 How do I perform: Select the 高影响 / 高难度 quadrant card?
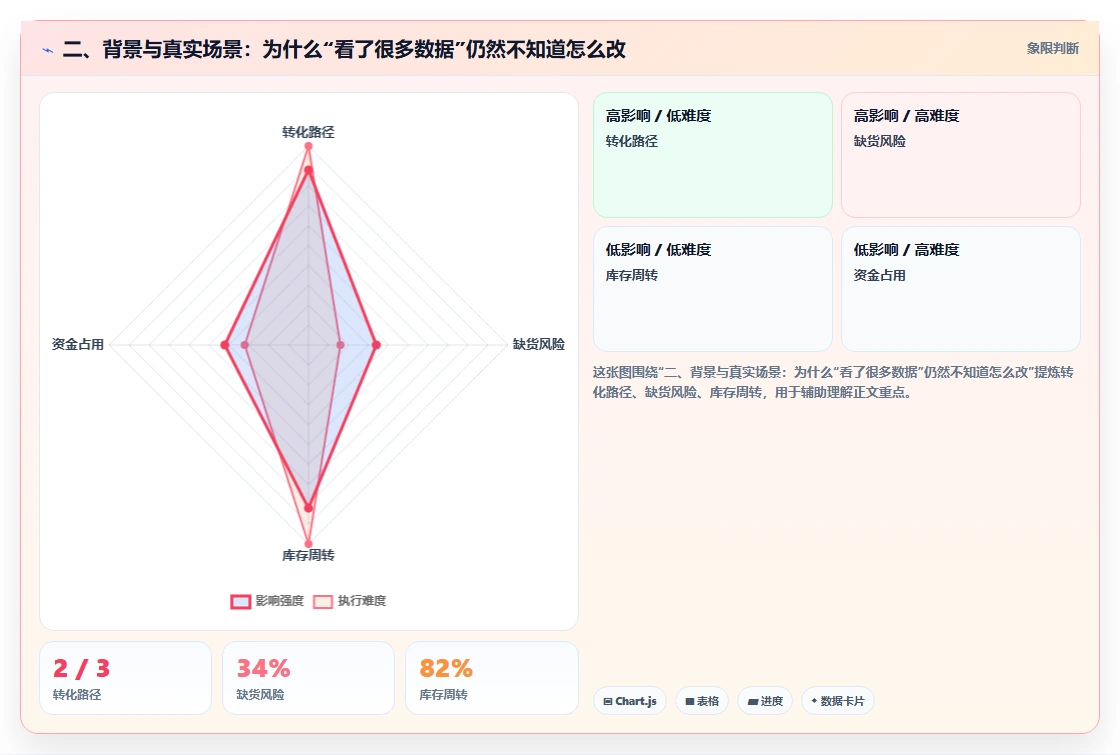(961, 155)
